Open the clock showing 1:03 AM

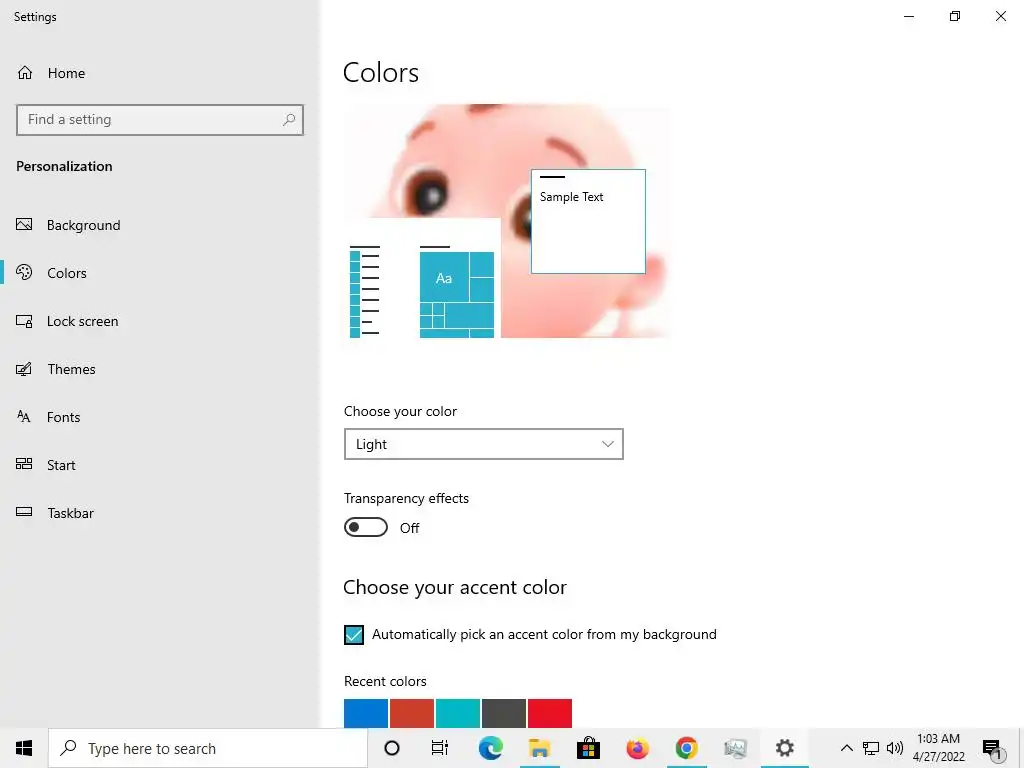[x=938, y=748]
